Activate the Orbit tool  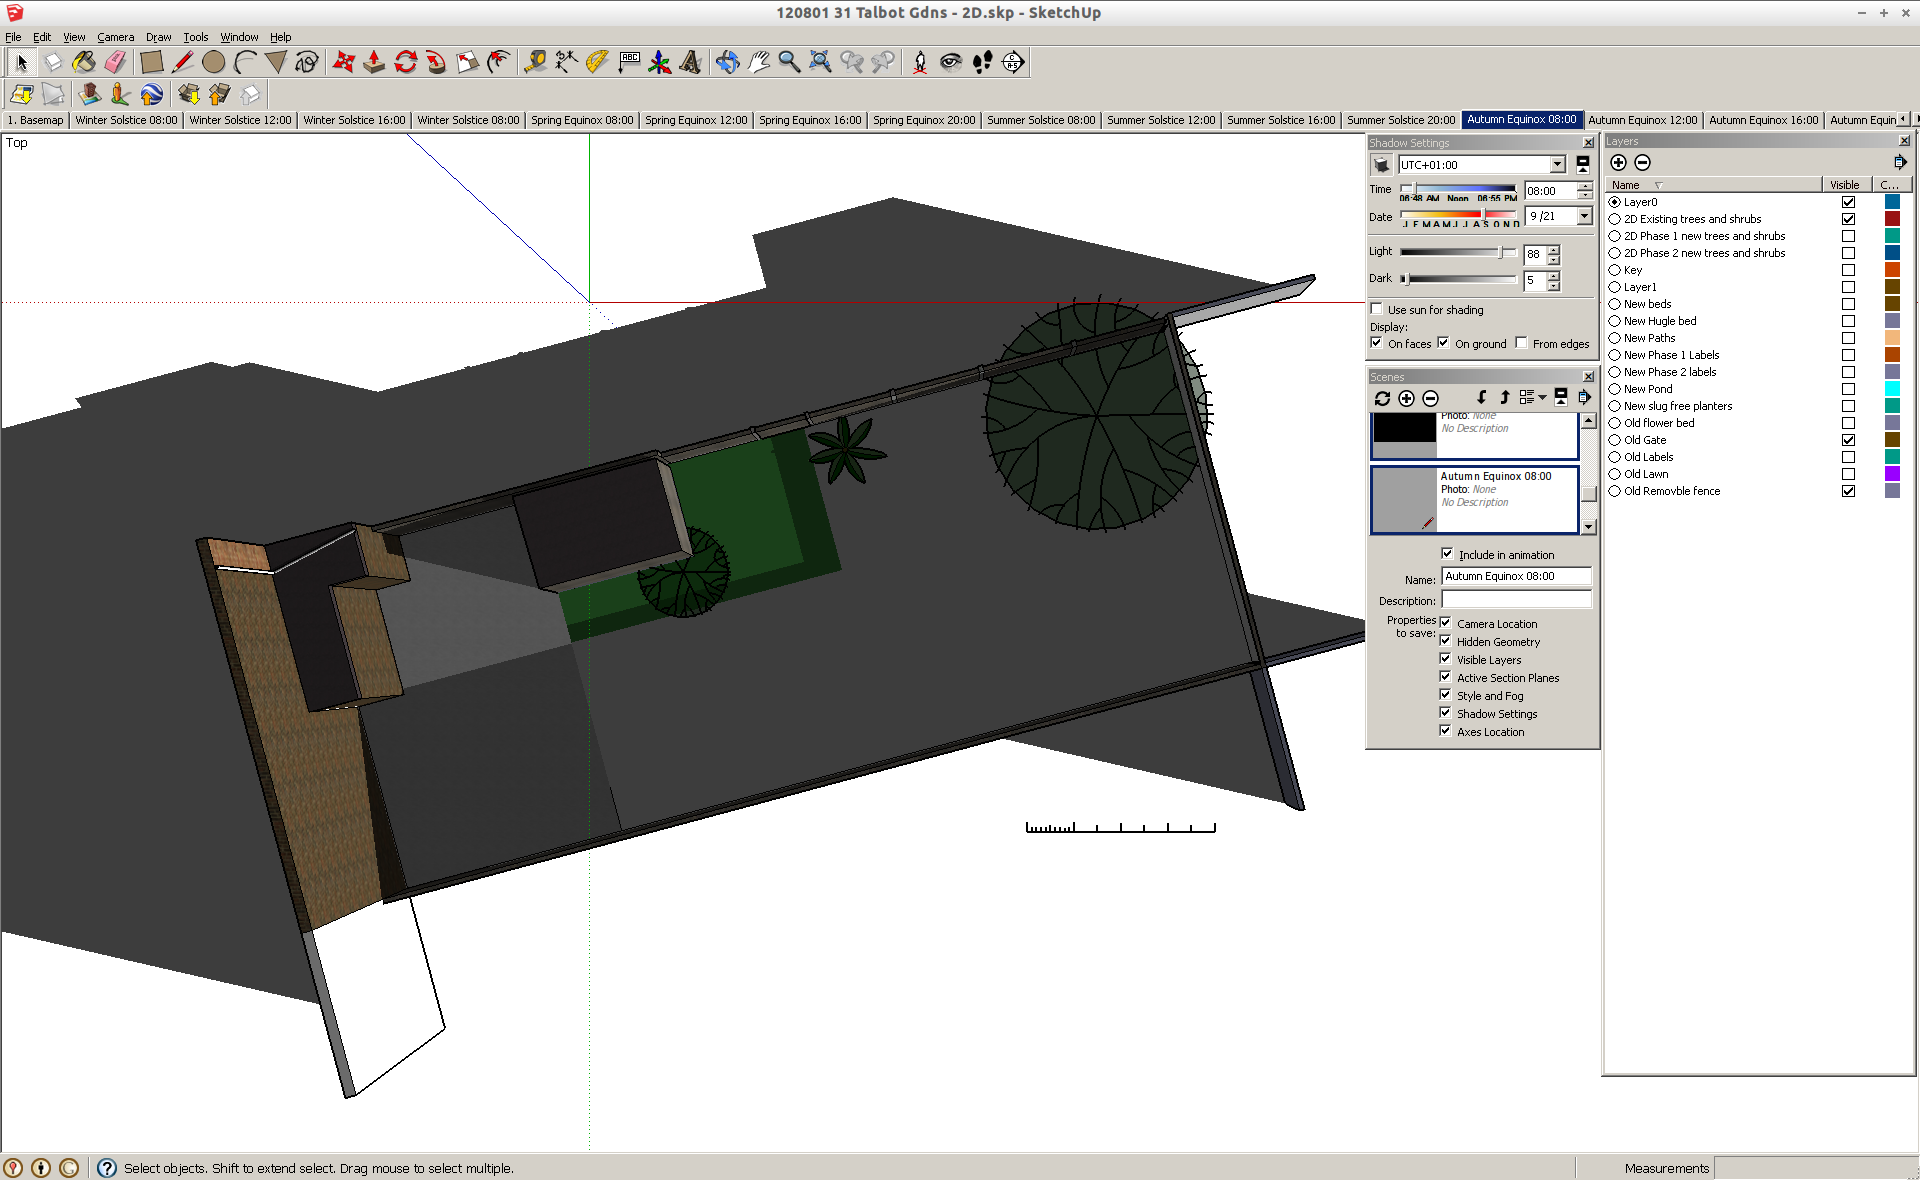[x=727, y=62]
